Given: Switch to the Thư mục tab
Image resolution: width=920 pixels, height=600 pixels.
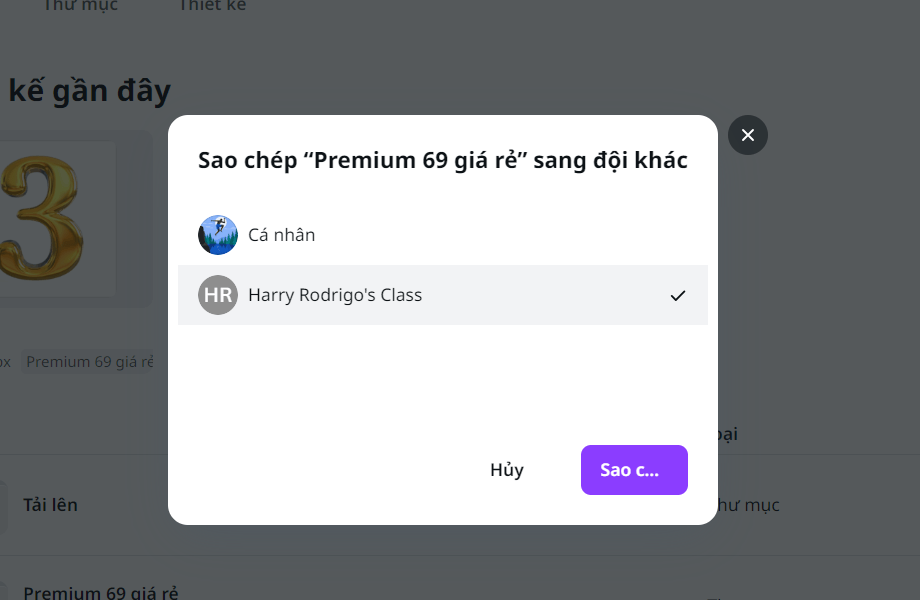Looking at the screenshot, I should 80,6.
